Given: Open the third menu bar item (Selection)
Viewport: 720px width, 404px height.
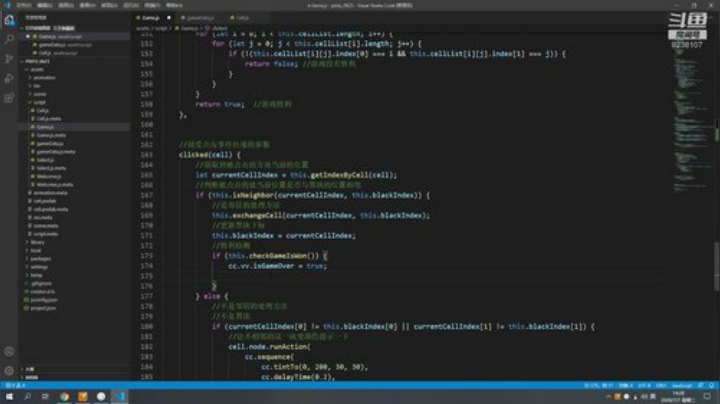Looking at the screenshot, I should [66, 6].
